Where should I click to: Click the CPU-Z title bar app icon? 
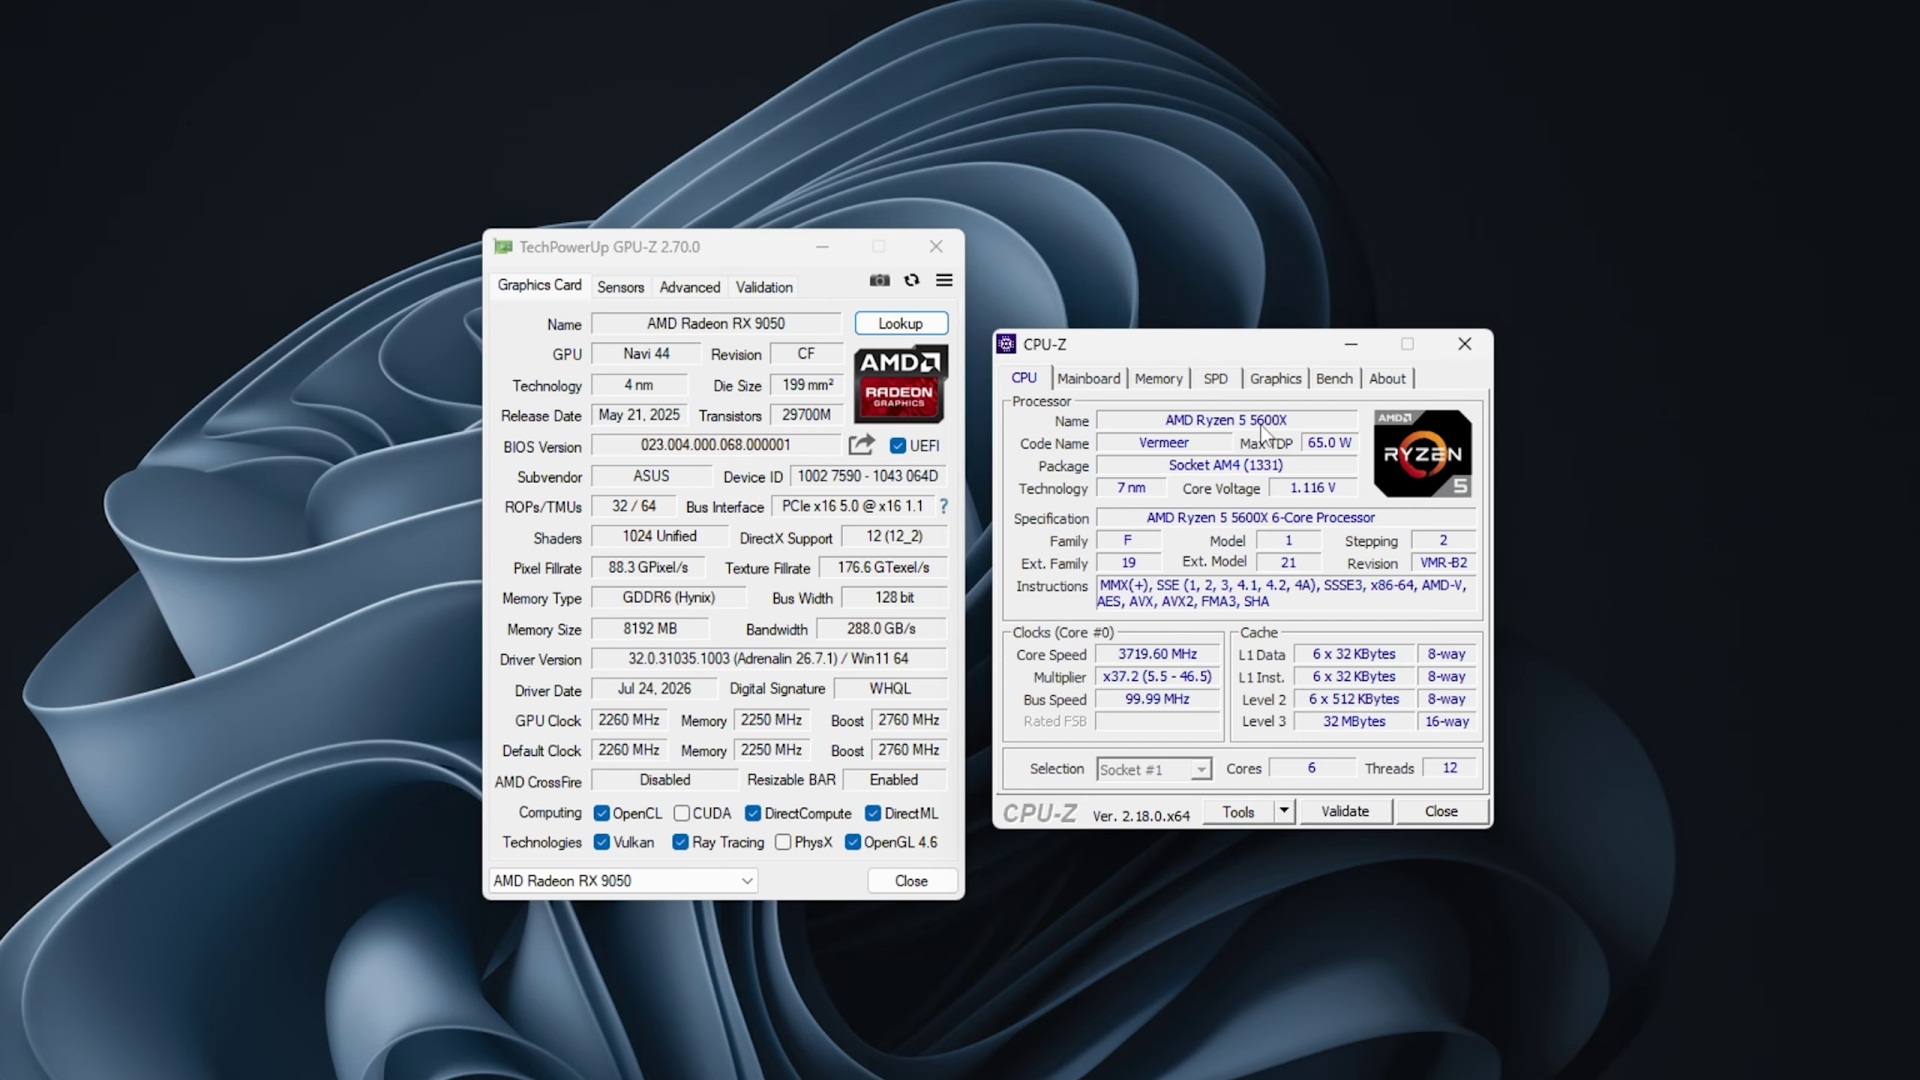[x=1007, y=344]
